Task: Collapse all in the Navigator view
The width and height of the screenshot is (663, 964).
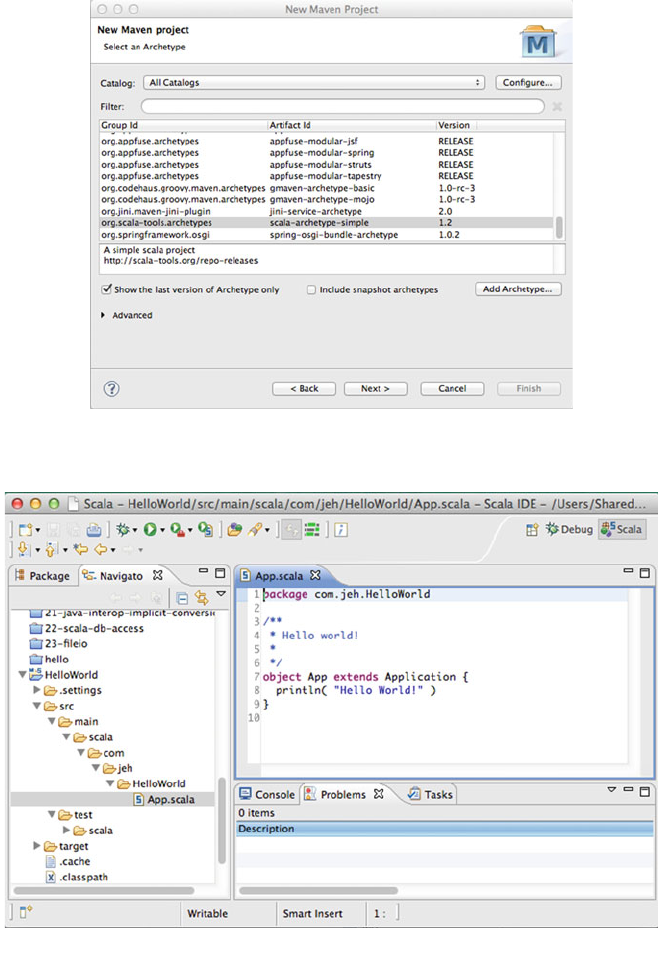Action: click(x=182, y=598)
